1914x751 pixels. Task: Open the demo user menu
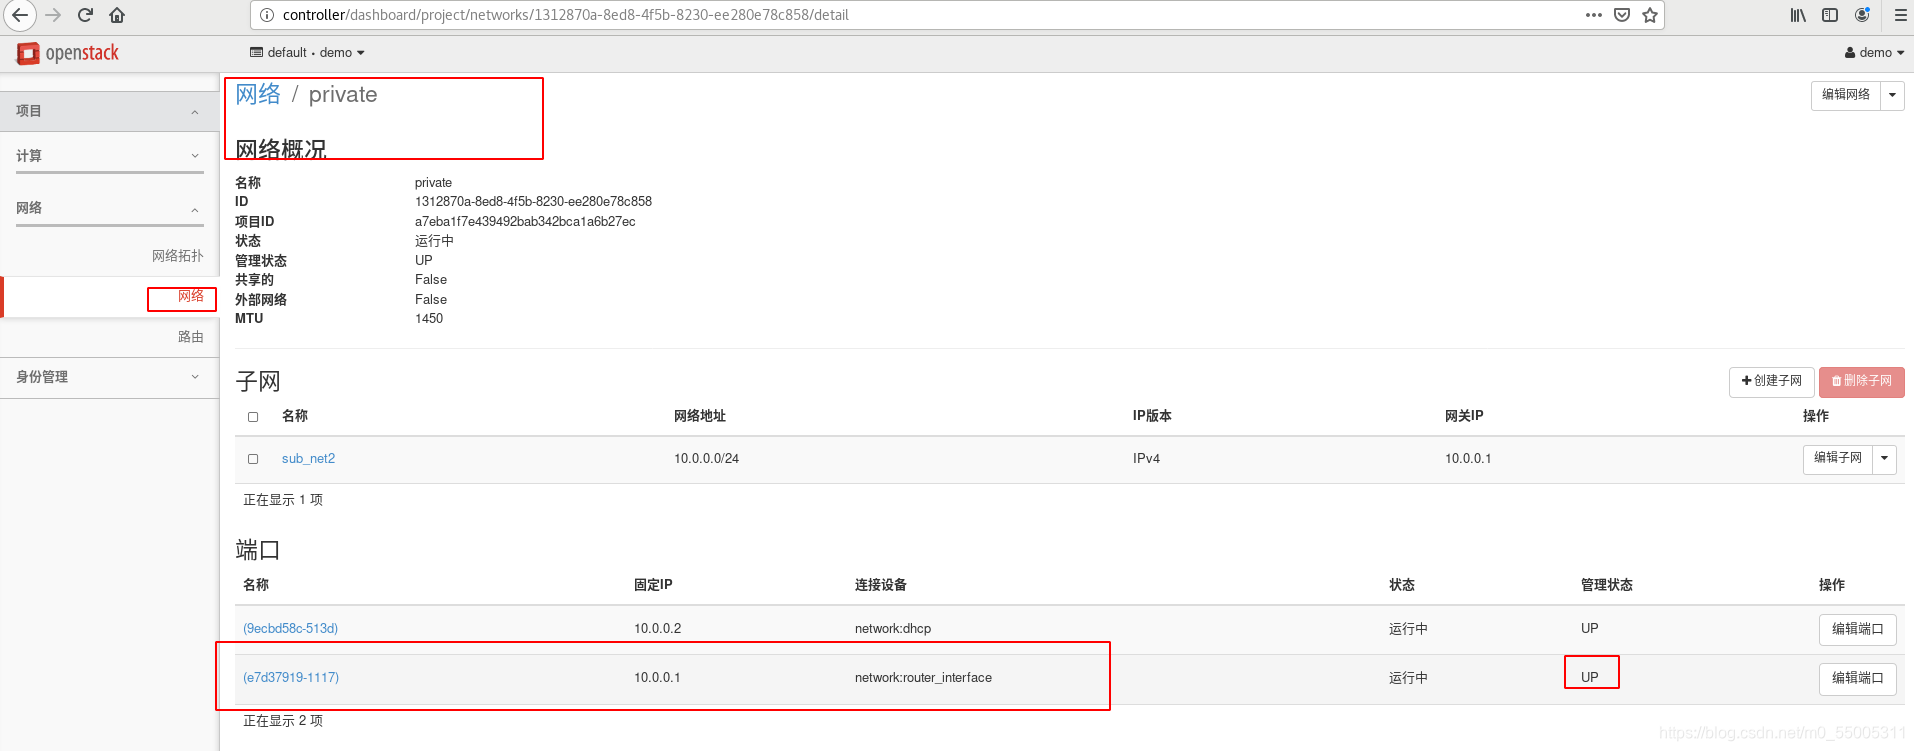1874,53
